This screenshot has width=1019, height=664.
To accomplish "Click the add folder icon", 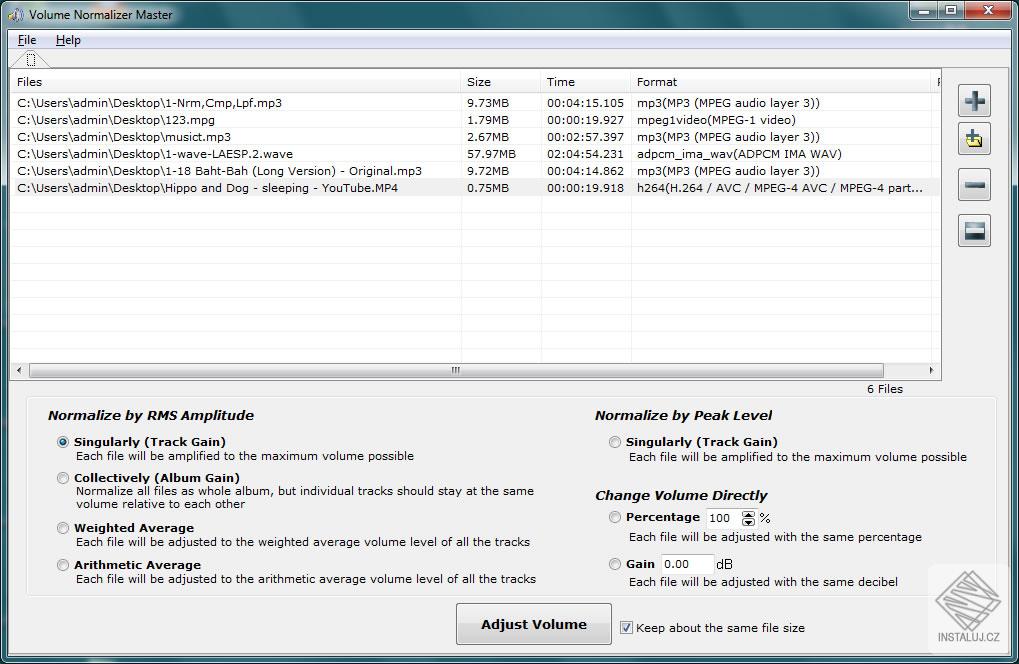I will [x=973, y=139].
